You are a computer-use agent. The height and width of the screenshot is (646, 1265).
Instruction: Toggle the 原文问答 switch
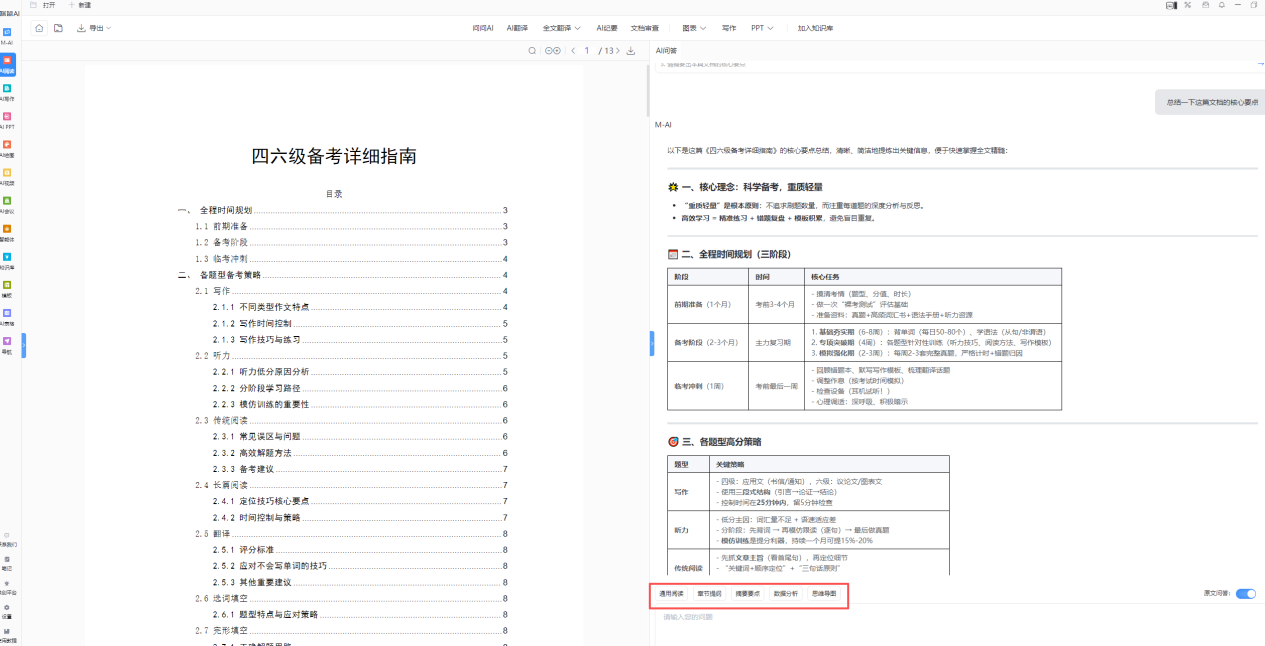pos(1245,594)
